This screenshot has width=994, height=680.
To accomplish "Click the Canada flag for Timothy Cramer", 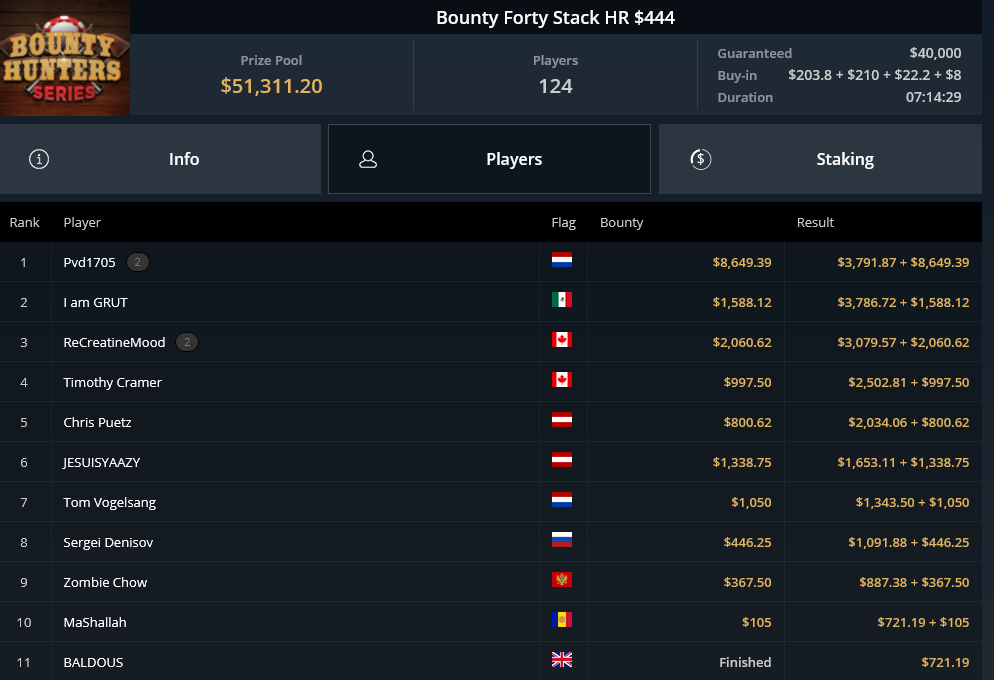I will 562,380.
